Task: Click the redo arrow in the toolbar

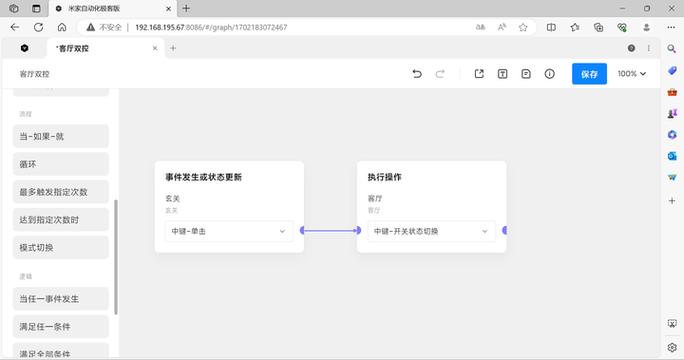Action: (x=440, y=74)
